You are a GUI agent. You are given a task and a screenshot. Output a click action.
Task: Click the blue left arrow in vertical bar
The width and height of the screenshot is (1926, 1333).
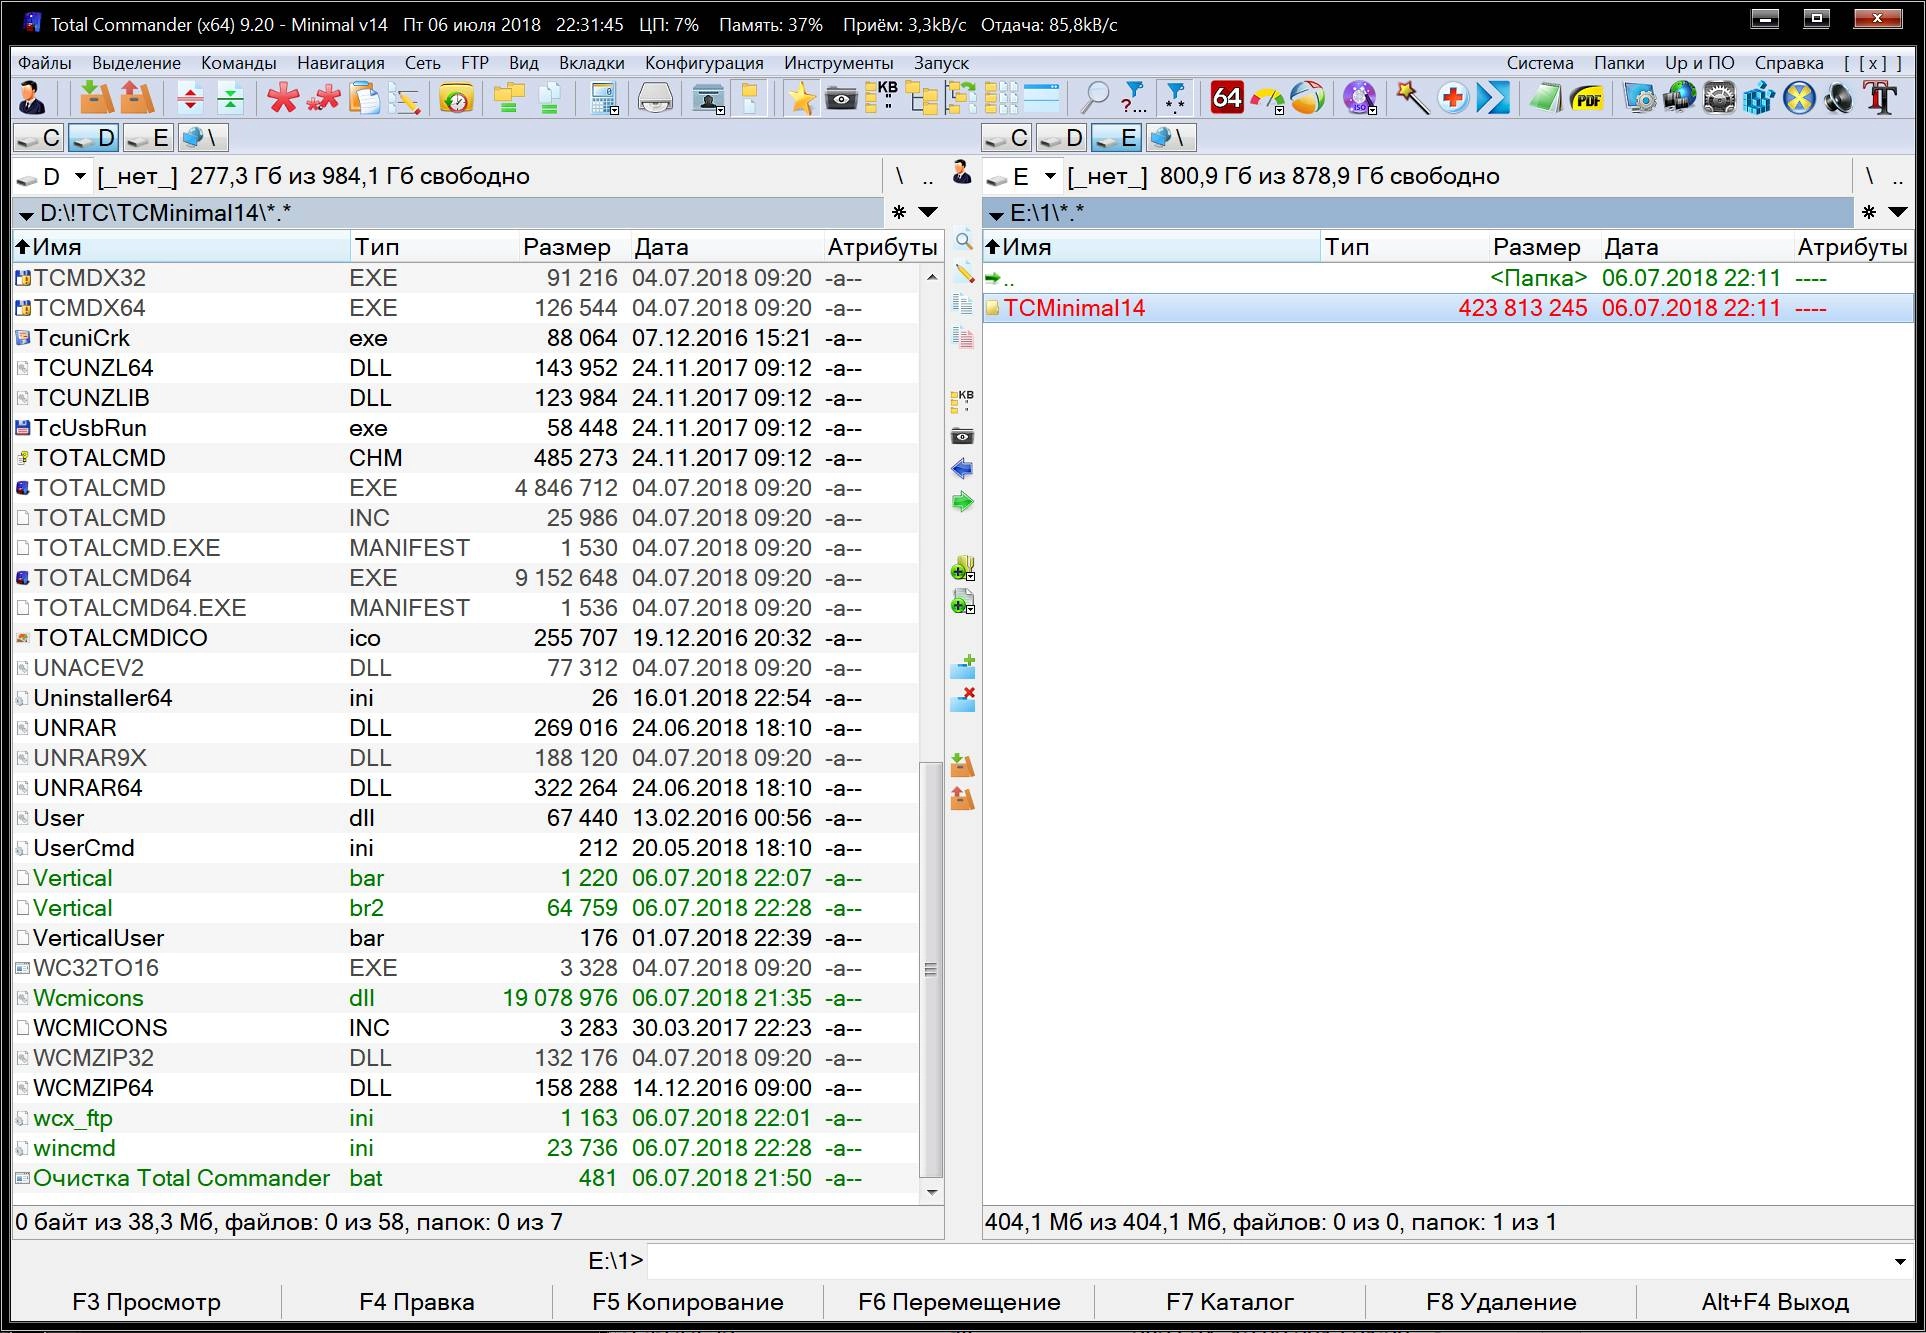tap(962, 468)
